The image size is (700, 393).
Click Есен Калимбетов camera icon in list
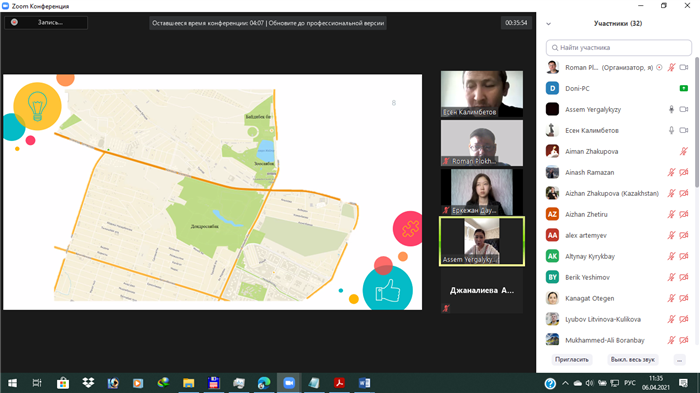point(683,130)
